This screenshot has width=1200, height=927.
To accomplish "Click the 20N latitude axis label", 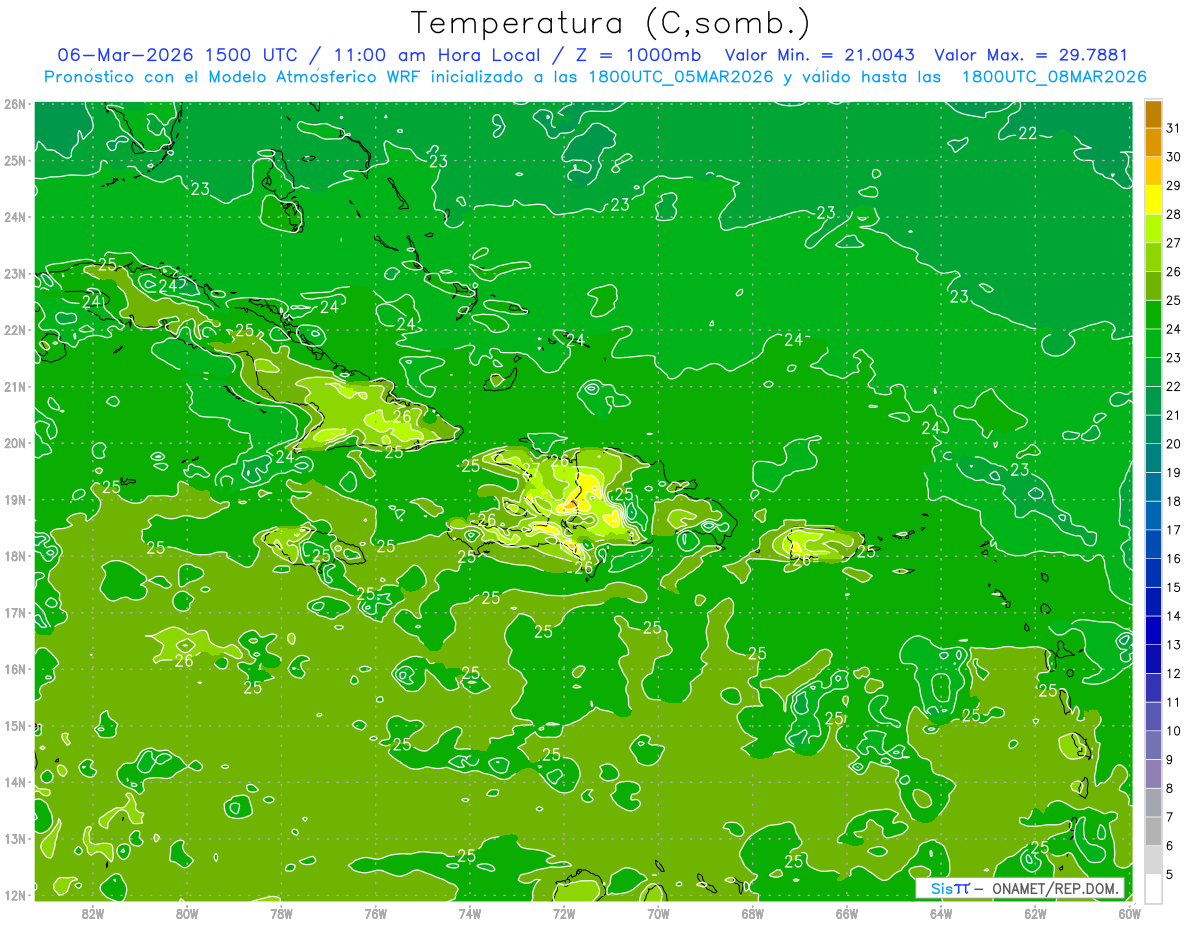I will pos(15,443).
